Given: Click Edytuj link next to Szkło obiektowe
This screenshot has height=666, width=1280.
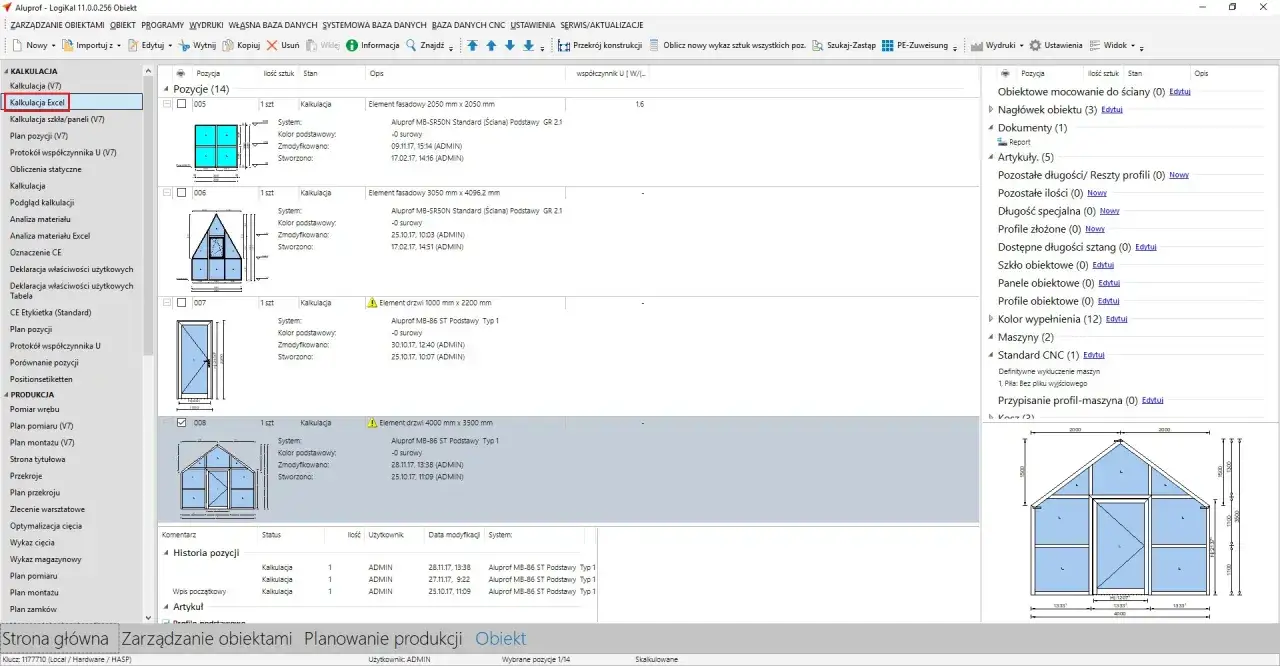Looking at the screenshot, I should tap(1103, 265).
